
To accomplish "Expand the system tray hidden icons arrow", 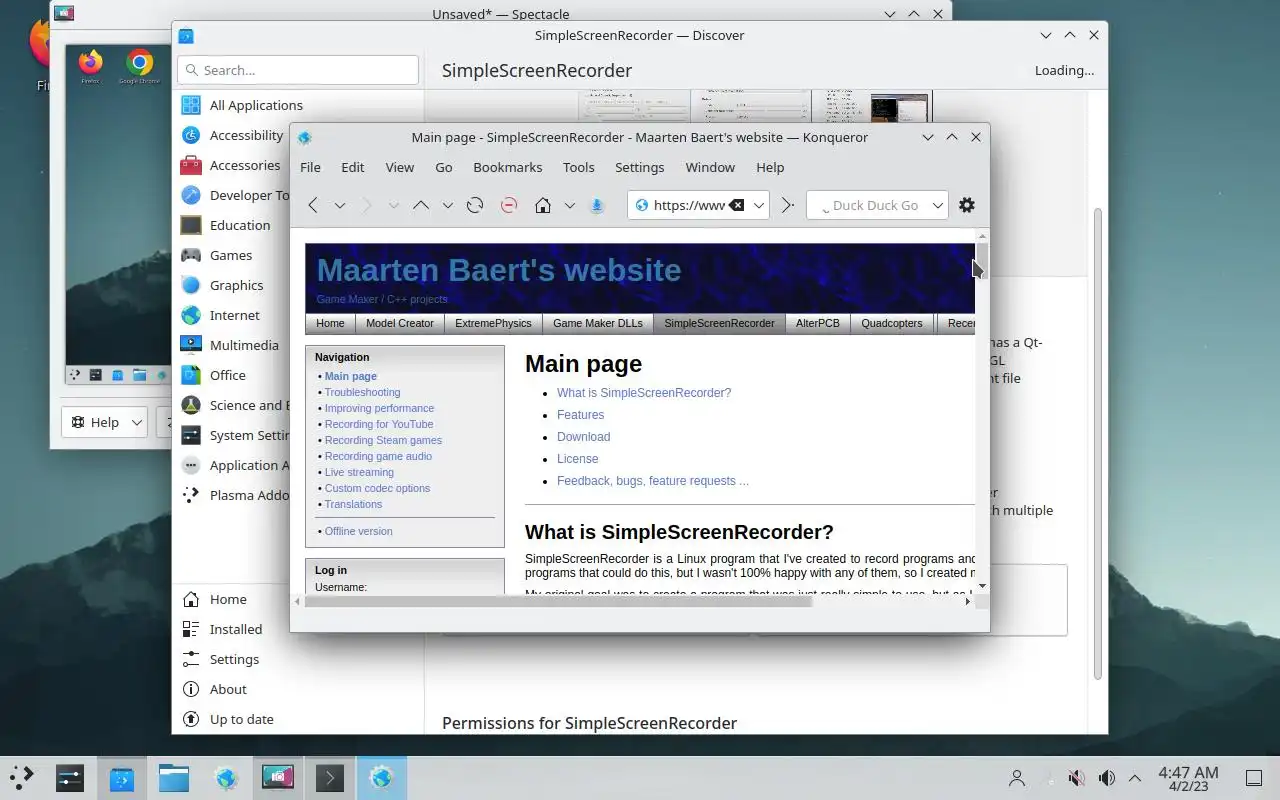I will (1135, 778).
